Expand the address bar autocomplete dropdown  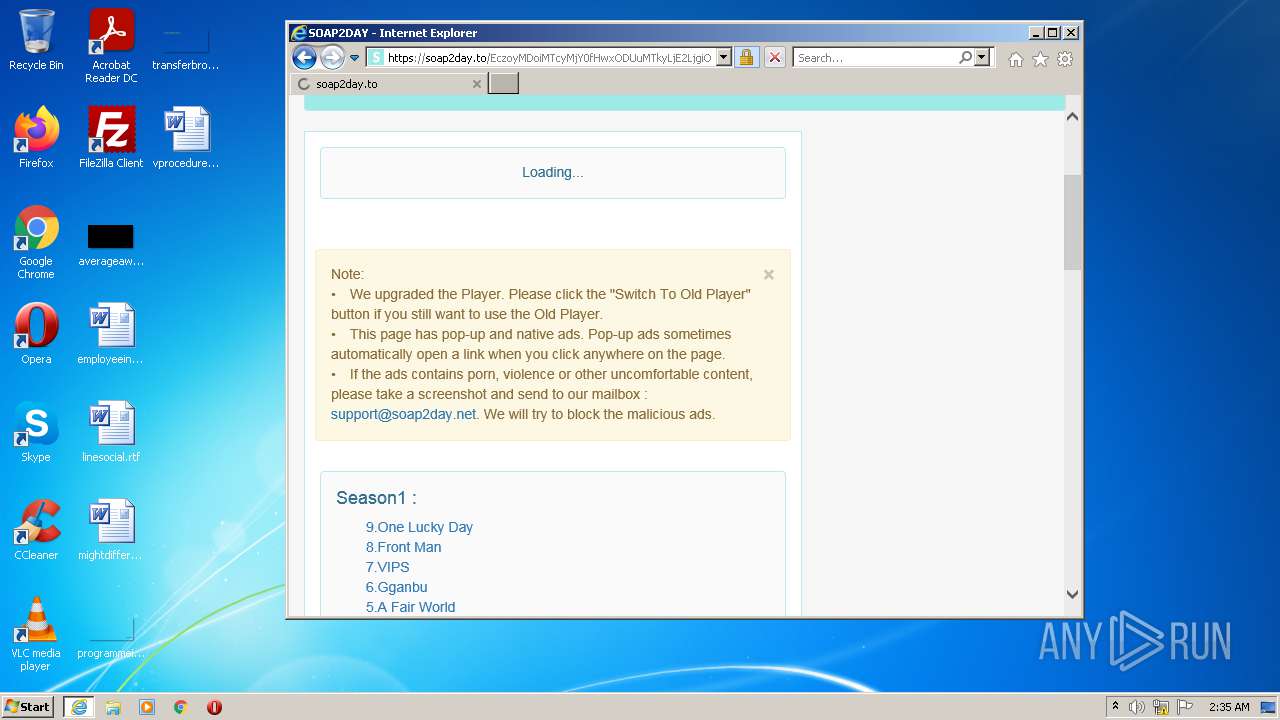click(x=724, y=57)
